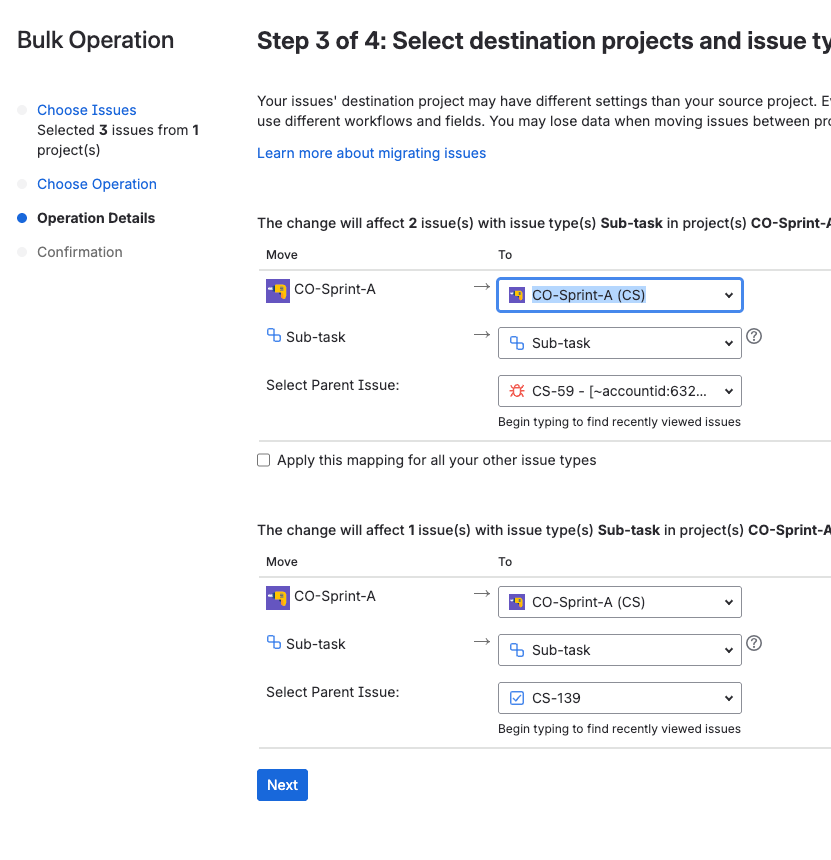Click the help icon beside the second Sub-task dropdown
831x860 pixels.
pos(755,644)
